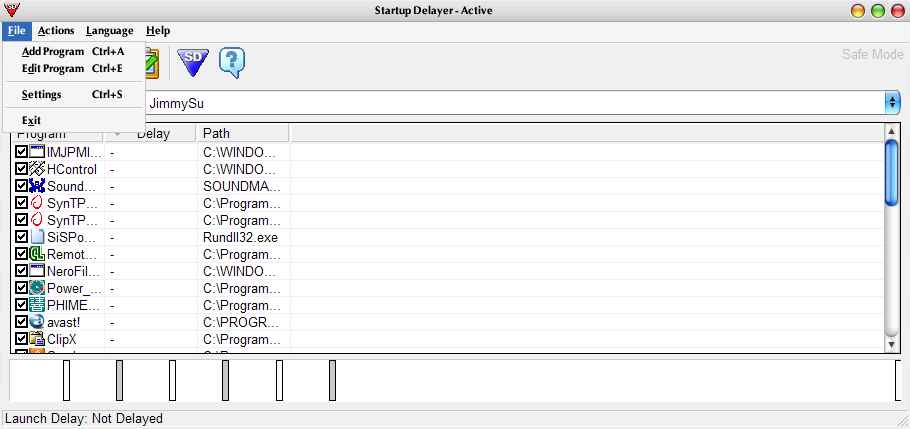Click the Safe Mode label

(873, 55)
